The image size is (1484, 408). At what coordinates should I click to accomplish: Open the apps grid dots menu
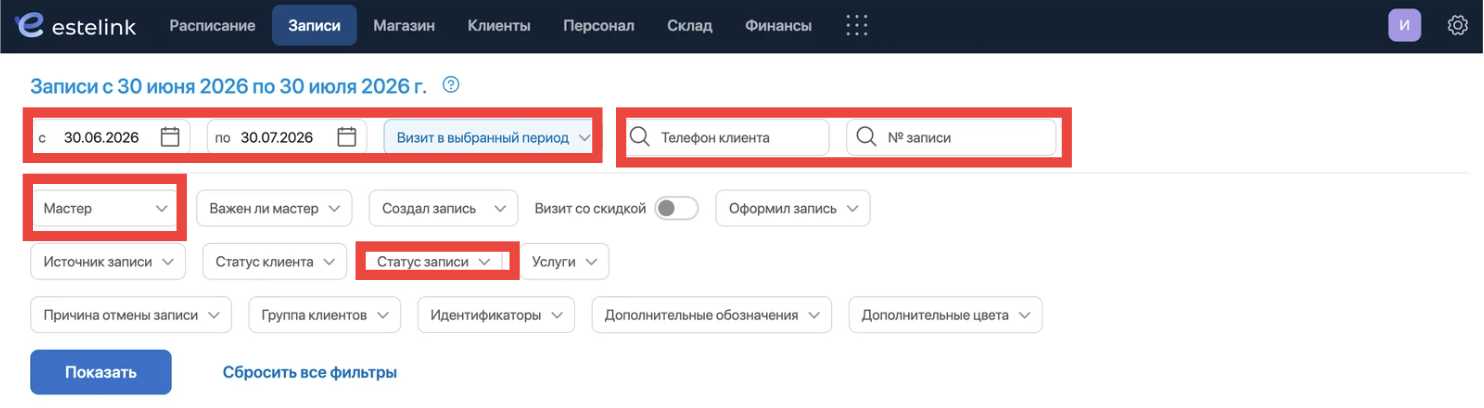pyautogui.click(x=856, y=26)
